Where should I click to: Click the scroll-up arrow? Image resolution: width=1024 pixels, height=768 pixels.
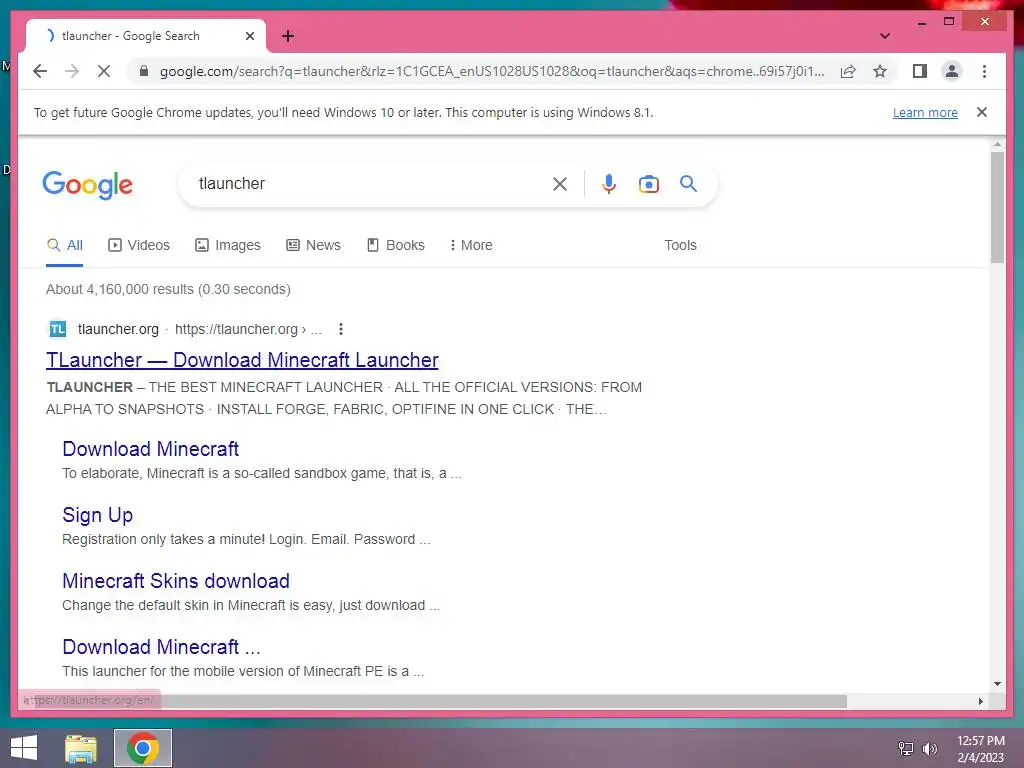coord(997,144)
